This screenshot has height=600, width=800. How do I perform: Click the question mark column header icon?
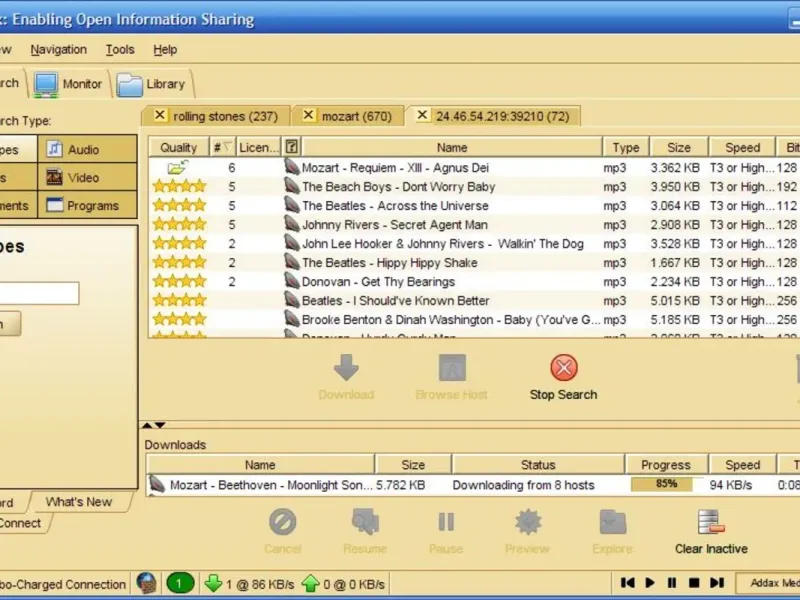tap(291, 147)
